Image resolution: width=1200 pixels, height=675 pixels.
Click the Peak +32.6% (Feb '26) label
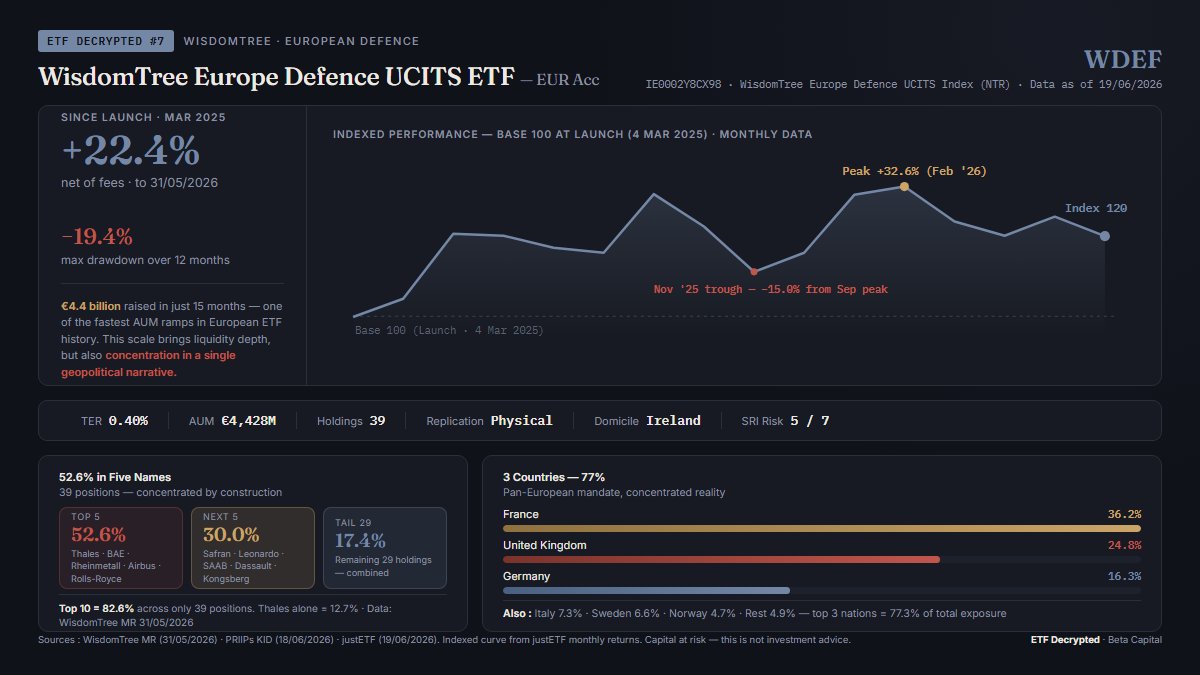tap(914, 171)
